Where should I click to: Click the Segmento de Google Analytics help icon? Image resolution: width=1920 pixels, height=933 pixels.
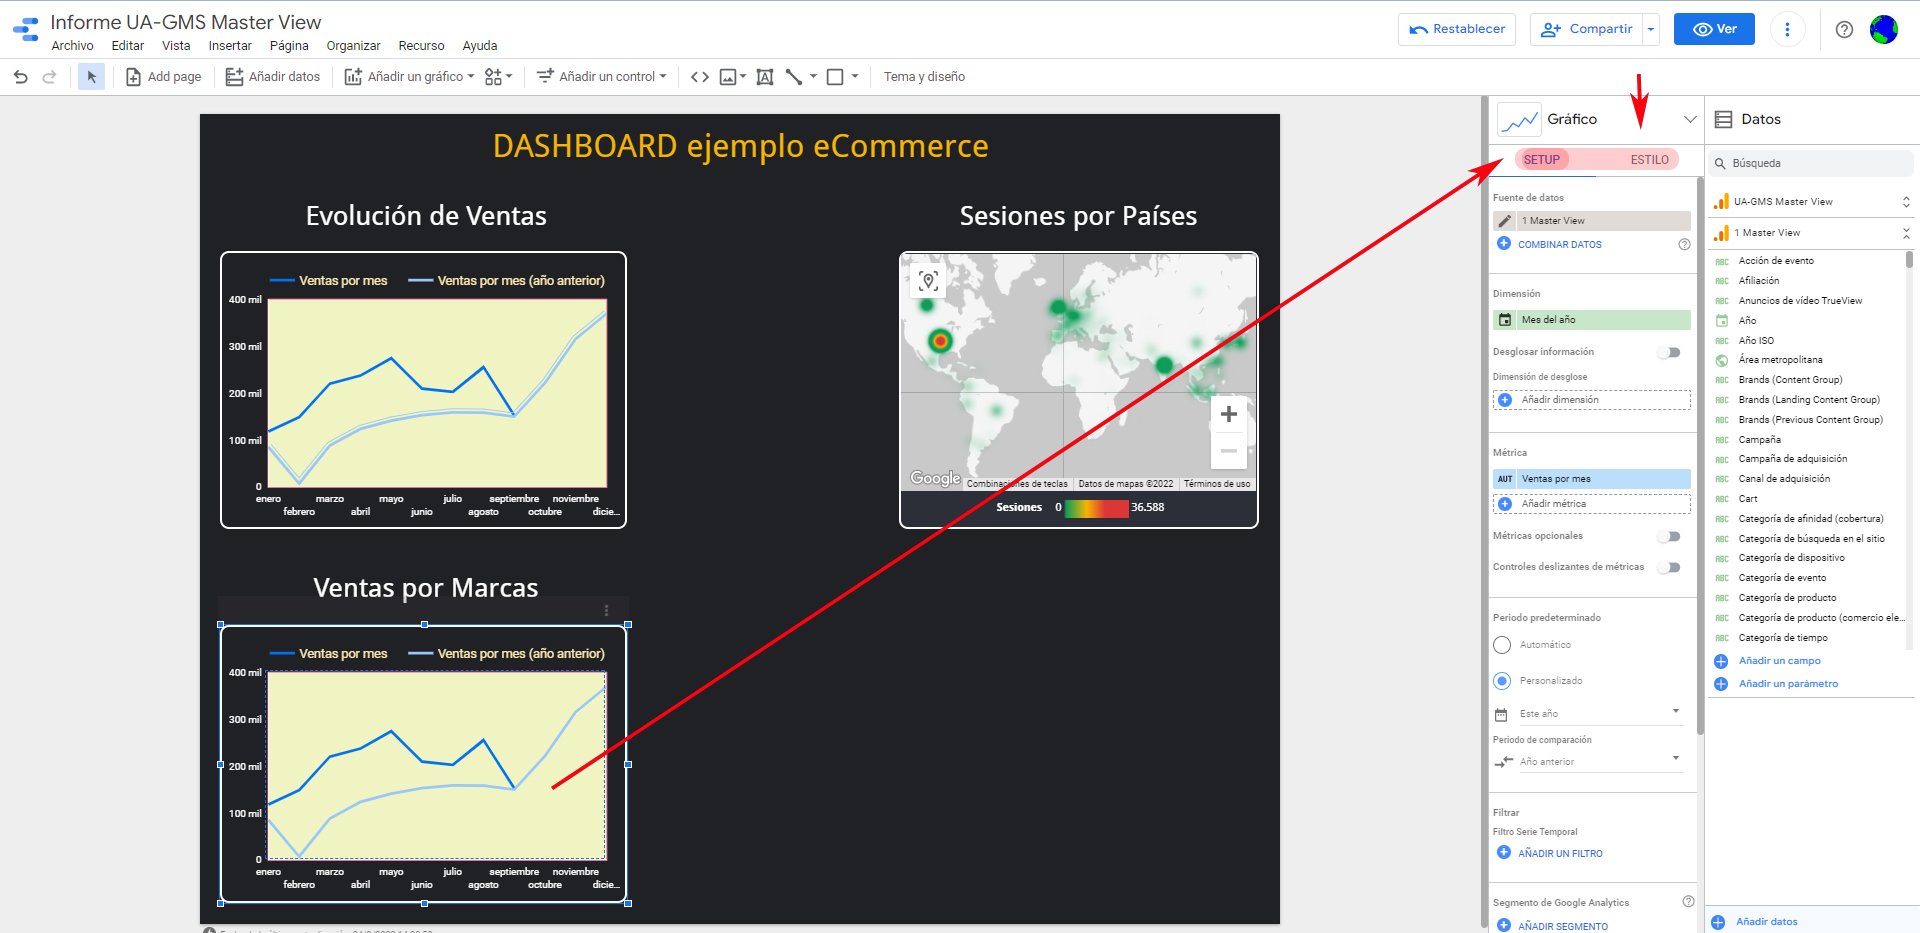(1688, 902)
